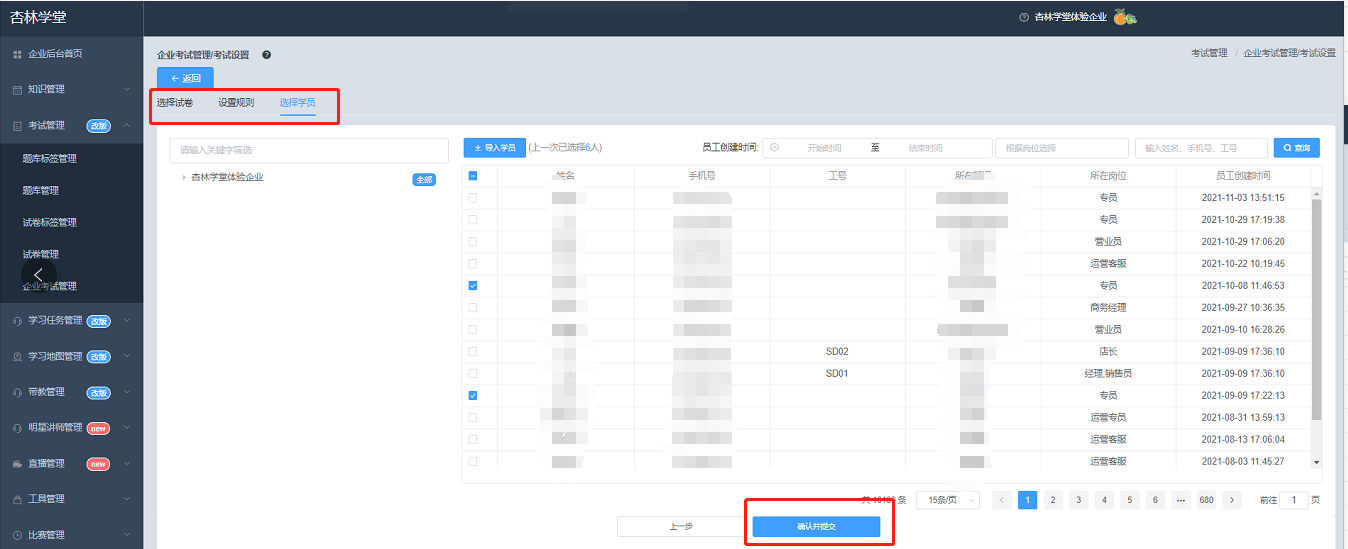Go to page 3 in pagination

coord(1079,500)
